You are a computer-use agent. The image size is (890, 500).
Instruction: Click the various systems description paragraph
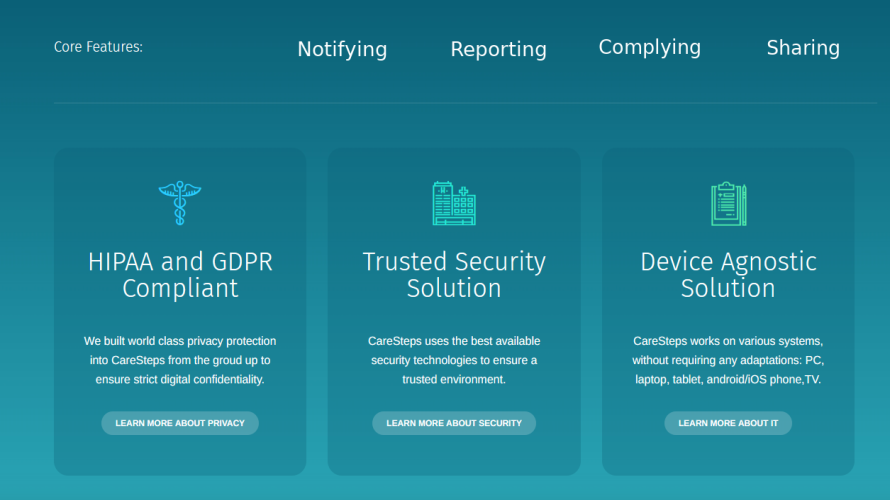click(x=728, y=360)
